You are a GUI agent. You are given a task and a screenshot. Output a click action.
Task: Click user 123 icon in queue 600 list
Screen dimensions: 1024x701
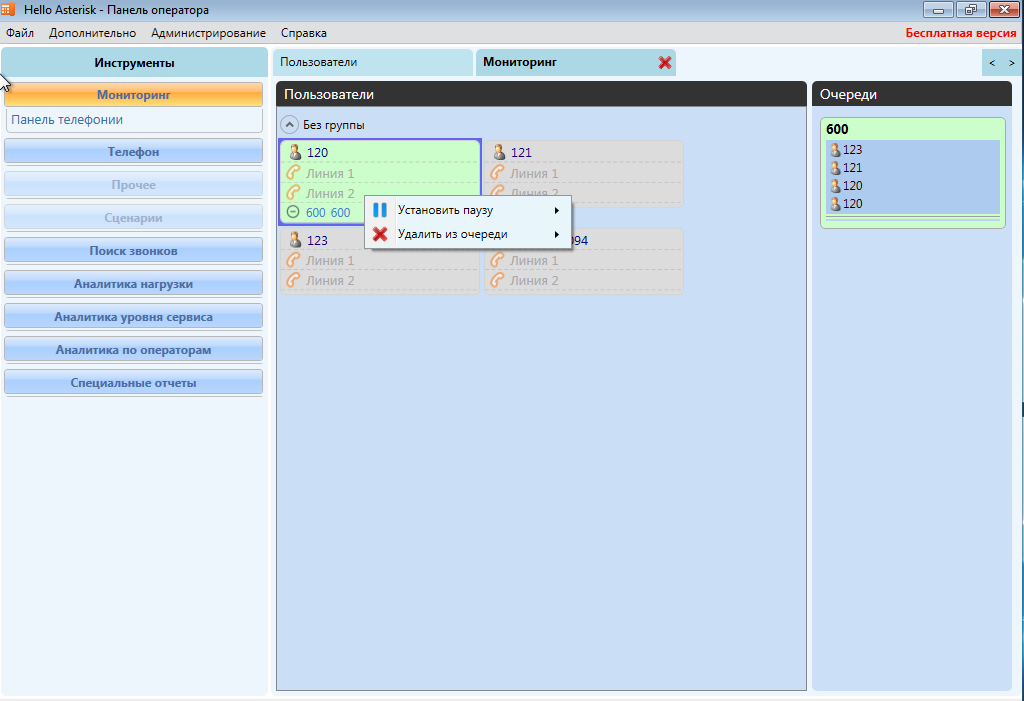(835, 150)
